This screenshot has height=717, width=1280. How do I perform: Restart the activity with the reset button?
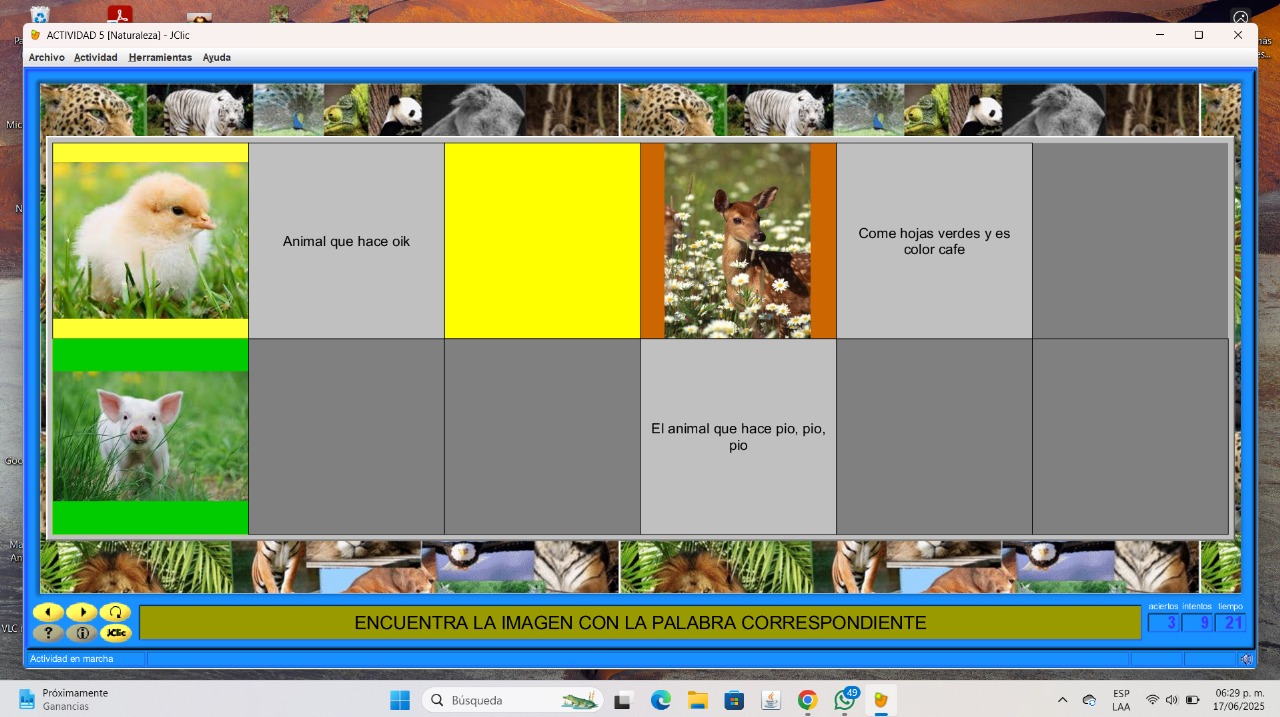pyautogui.click(x=116, y=612)
